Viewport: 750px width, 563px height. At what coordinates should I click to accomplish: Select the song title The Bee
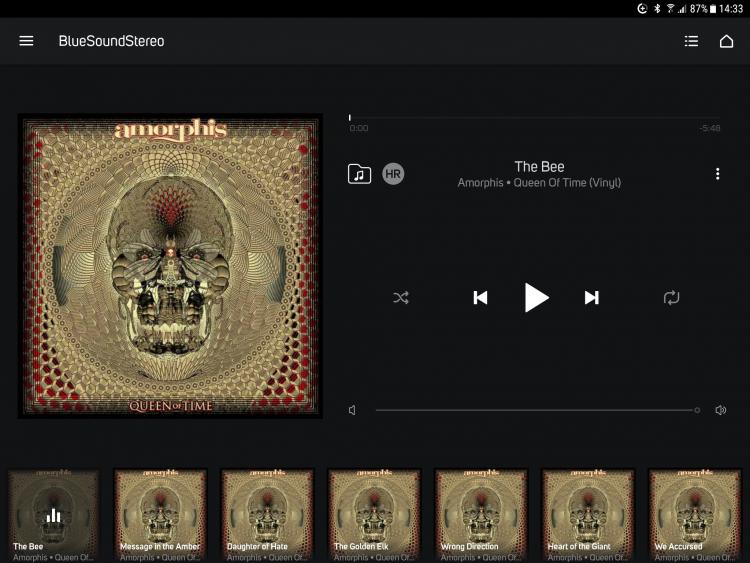point(539,166)
